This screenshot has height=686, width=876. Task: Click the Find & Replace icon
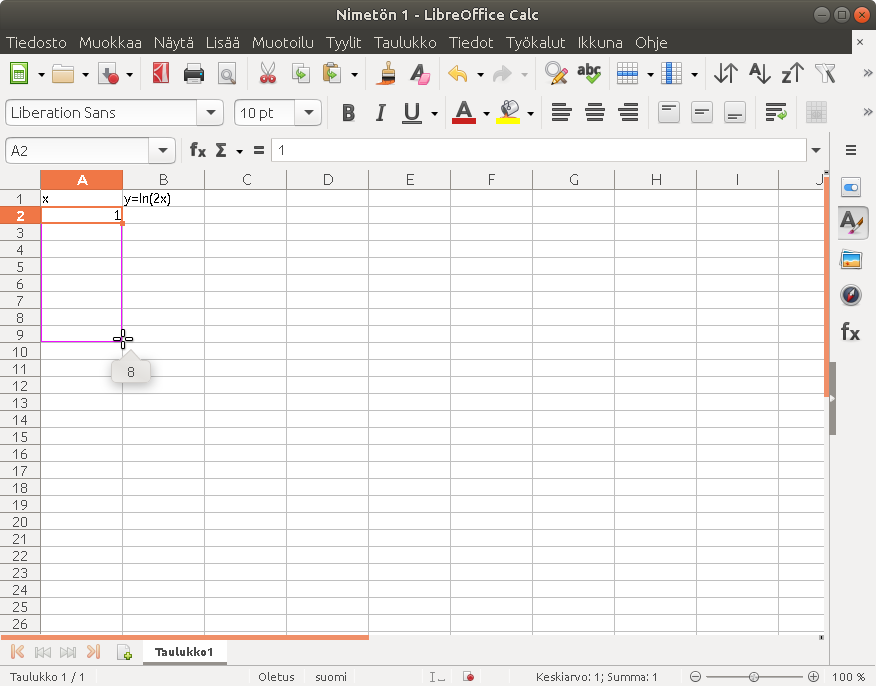[x=555, y=74]
